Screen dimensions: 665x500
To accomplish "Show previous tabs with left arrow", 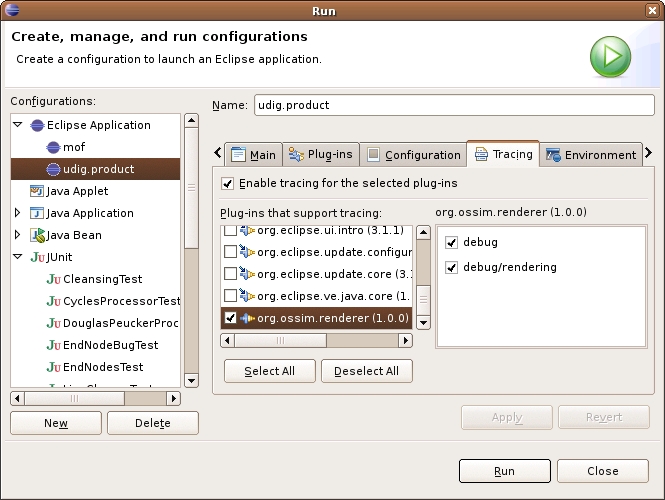I will tap(218, 152).
